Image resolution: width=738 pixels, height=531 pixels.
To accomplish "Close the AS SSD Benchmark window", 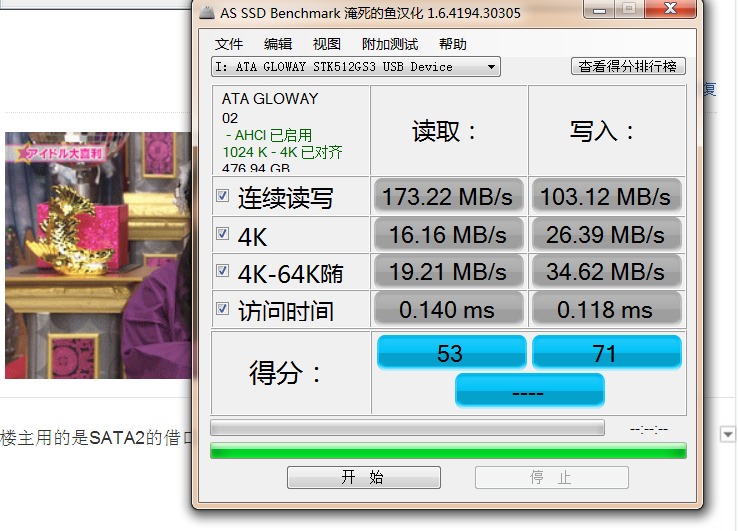I will pos(670,8).
